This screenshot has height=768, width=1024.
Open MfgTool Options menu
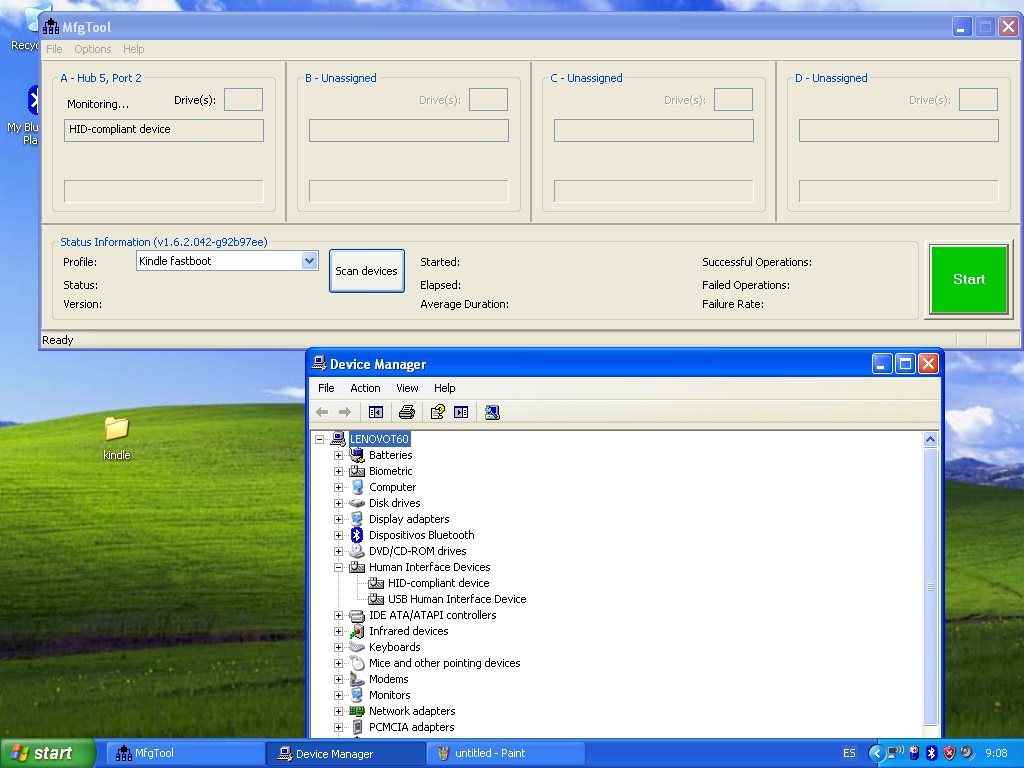(x=93, y=49)
